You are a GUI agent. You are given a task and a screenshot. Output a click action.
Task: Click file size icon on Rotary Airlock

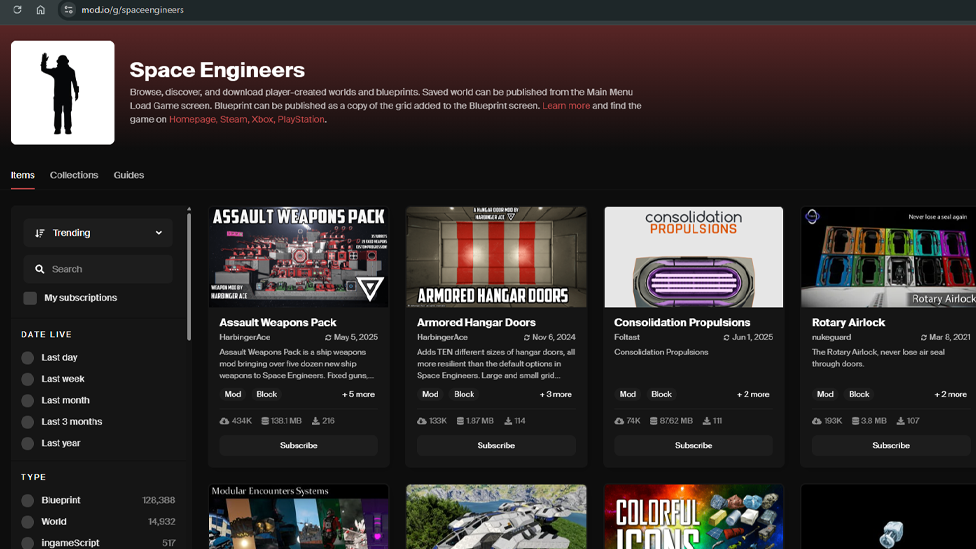click(x=855, y=421)
